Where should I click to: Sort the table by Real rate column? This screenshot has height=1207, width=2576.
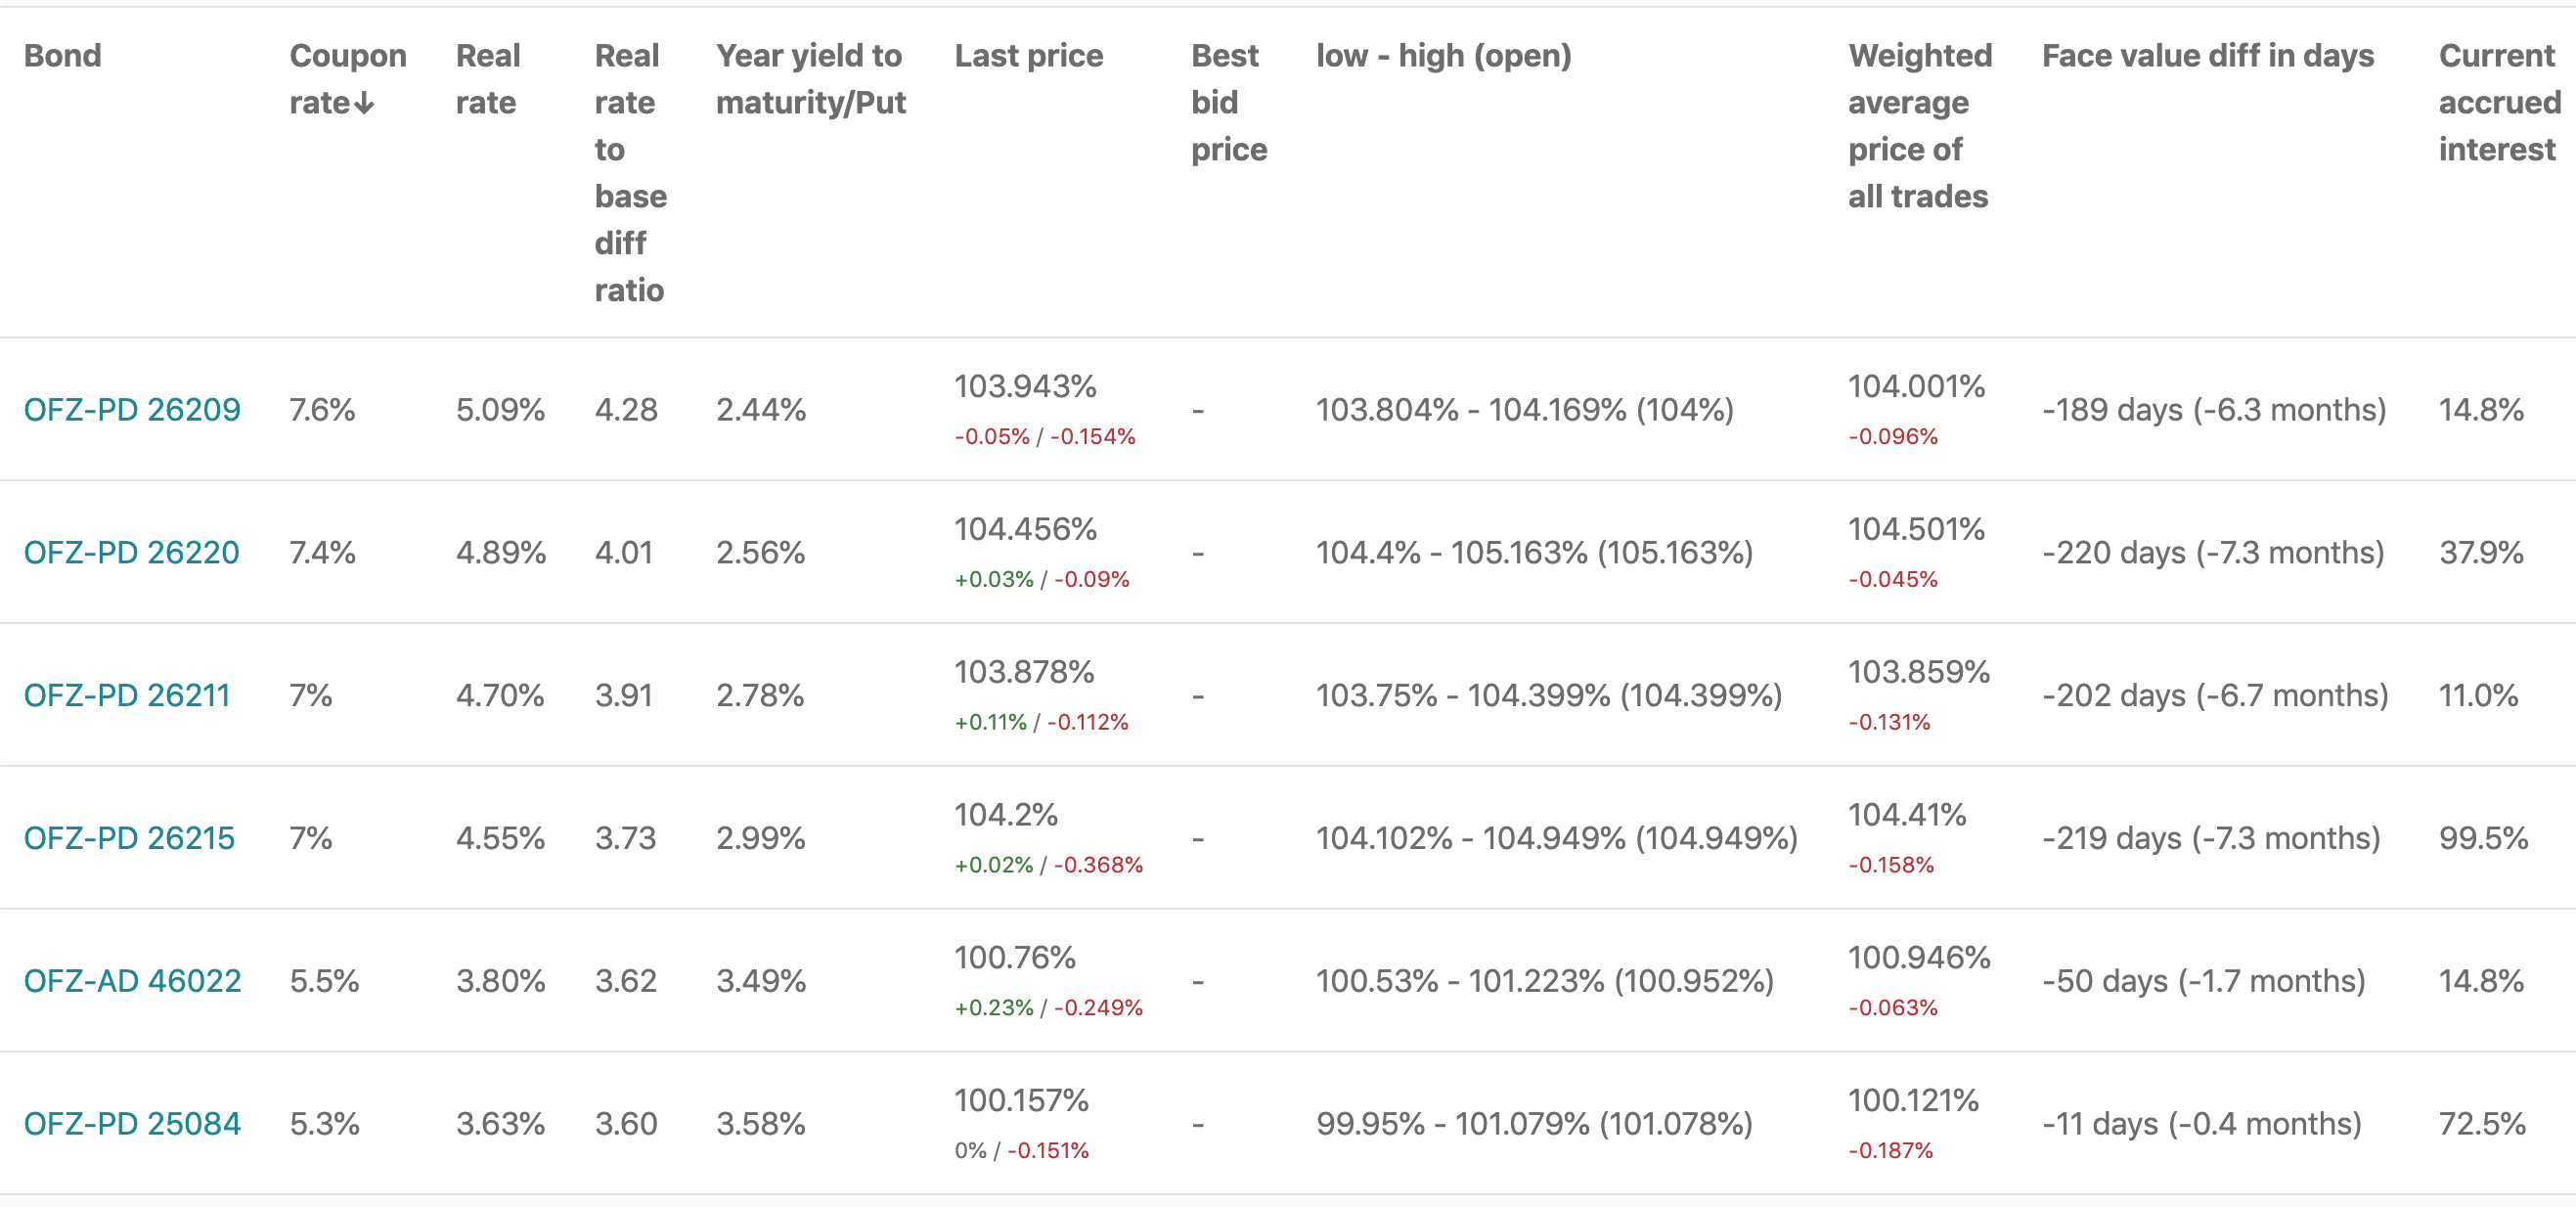488,78
